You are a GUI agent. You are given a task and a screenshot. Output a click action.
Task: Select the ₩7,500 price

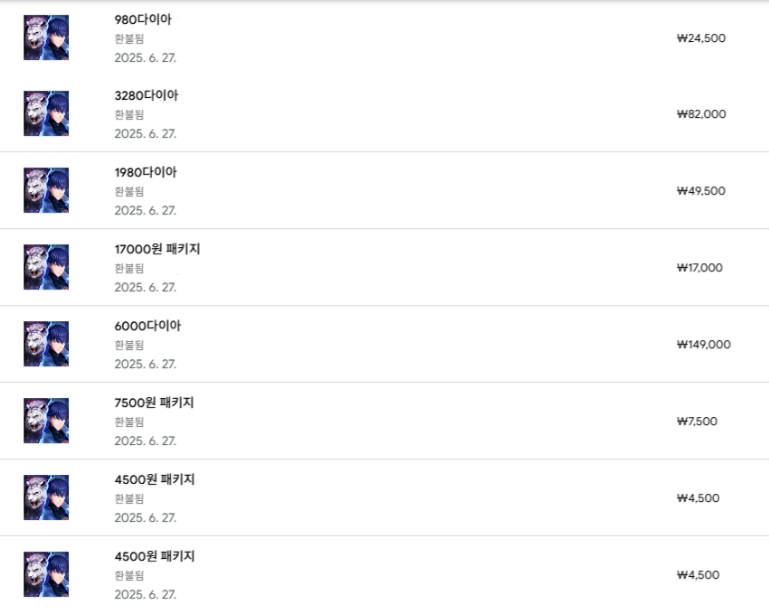(697, 421)
